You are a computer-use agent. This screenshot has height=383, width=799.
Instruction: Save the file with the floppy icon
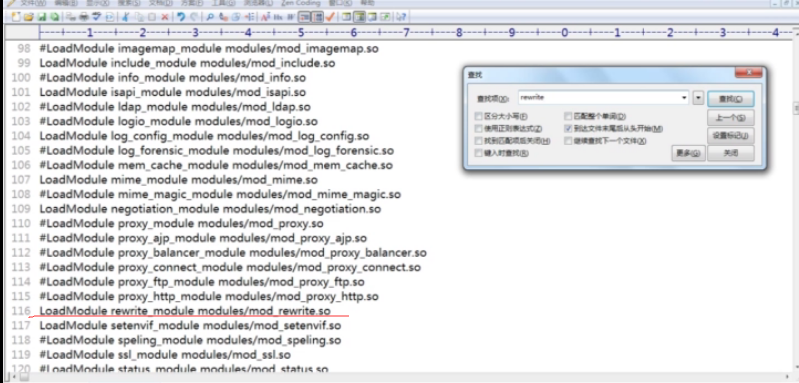[x=41, y=17]
